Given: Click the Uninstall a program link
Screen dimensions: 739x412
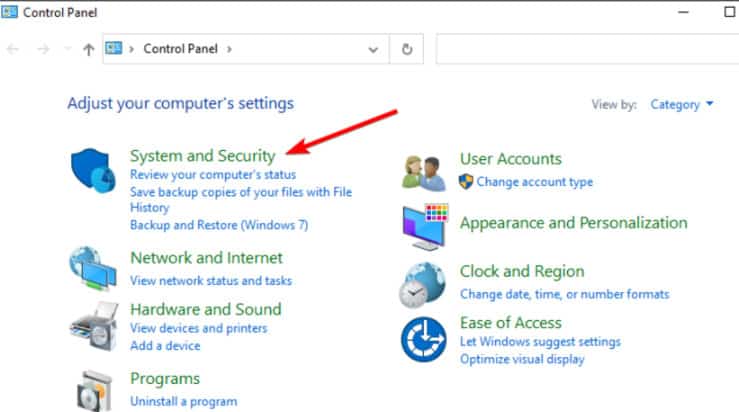Looking at the screenshot, I should (x=183, y=401).
